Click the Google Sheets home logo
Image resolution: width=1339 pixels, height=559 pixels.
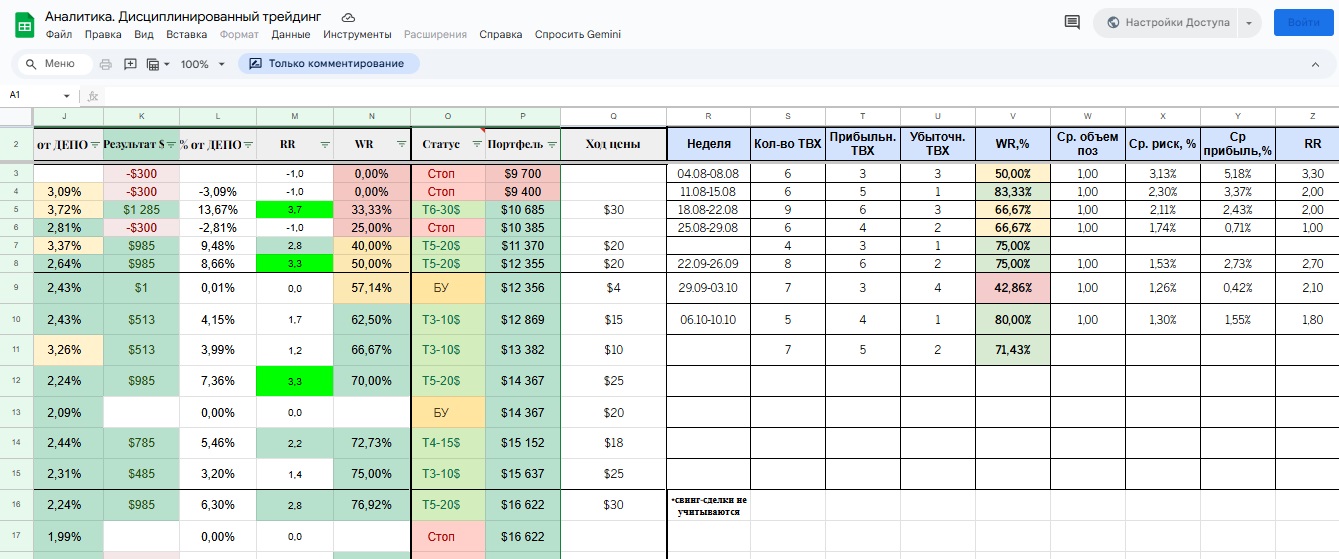(x=23, y=24)
